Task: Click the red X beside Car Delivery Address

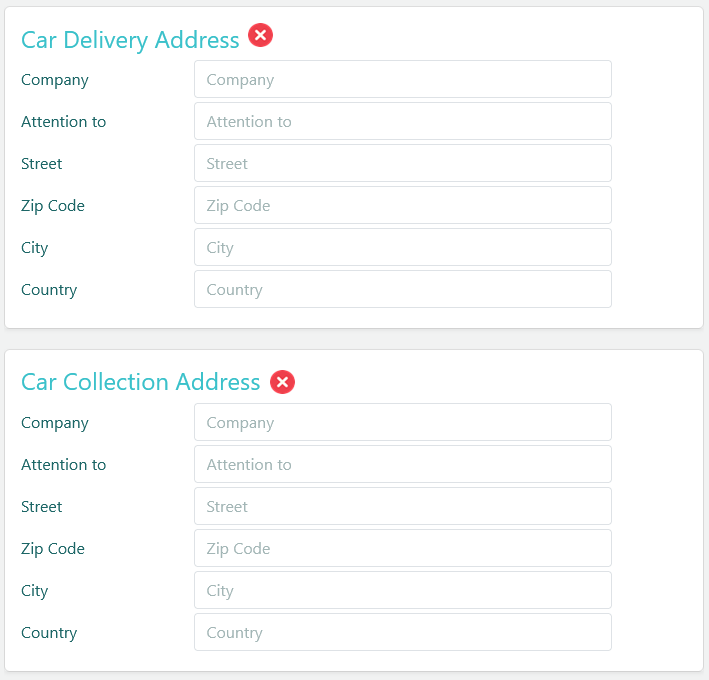Action: (260, 36)
